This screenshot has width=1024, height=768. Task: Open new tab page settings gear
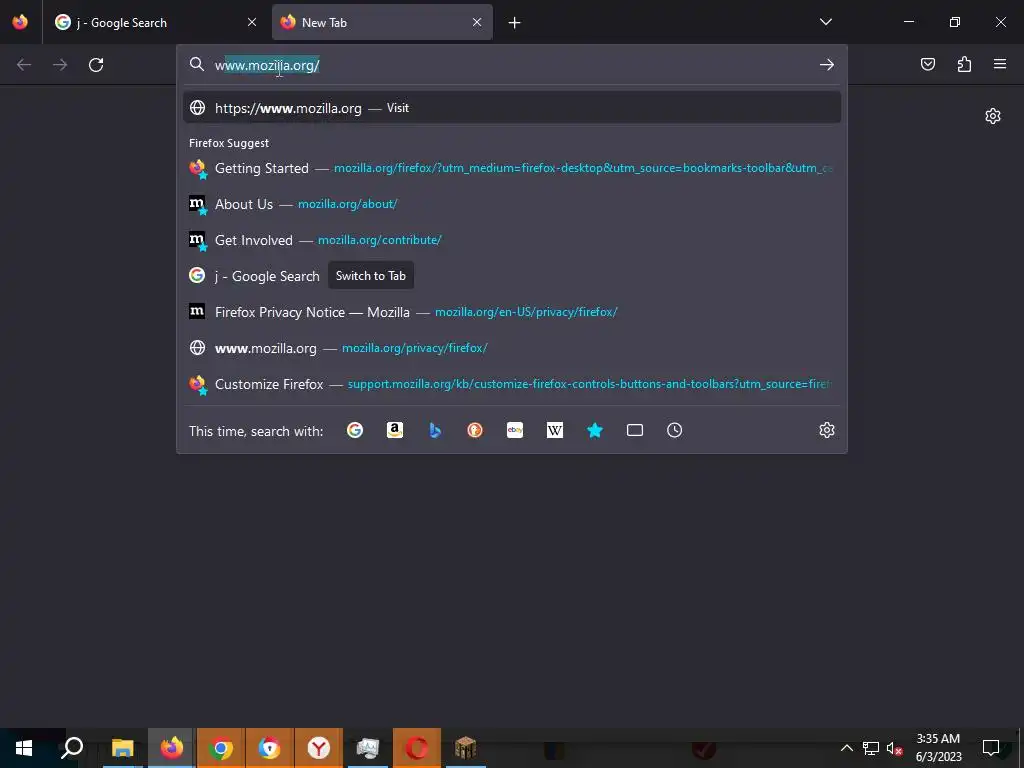(993, 116)
